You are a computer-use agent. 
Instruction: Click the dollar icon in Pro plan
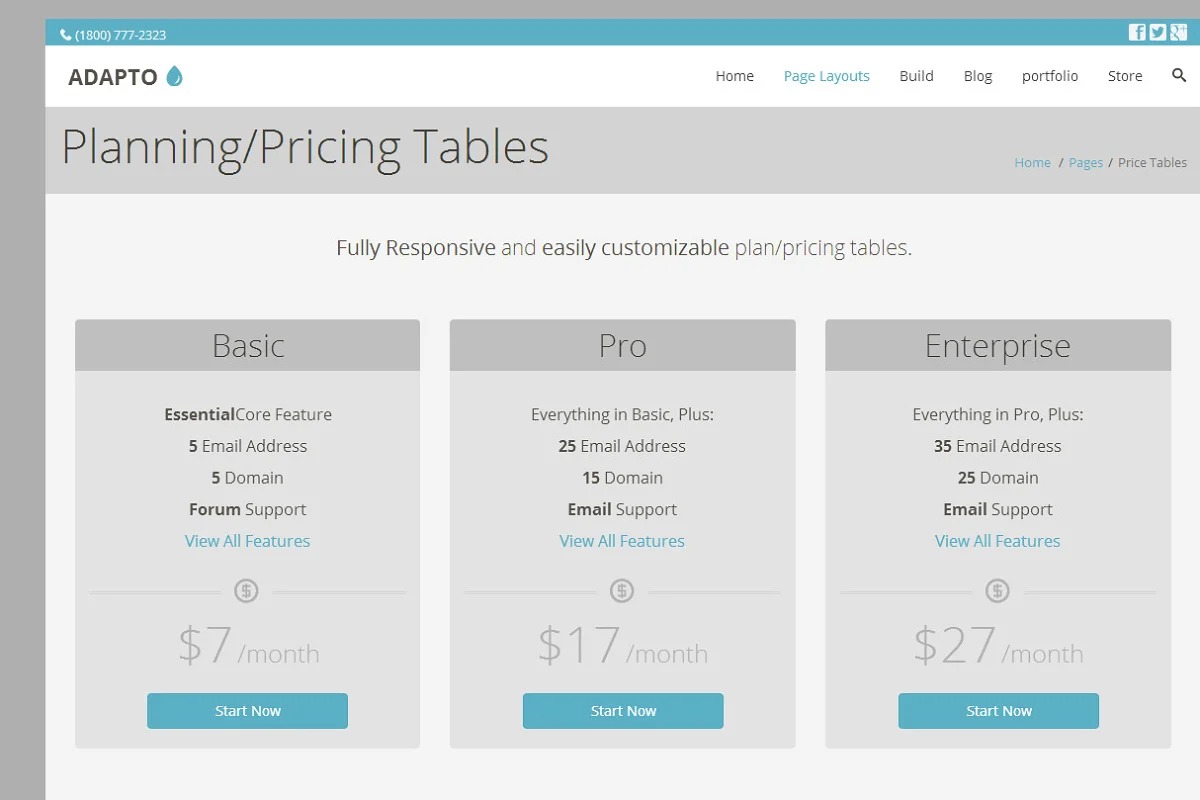coord(622,591)
